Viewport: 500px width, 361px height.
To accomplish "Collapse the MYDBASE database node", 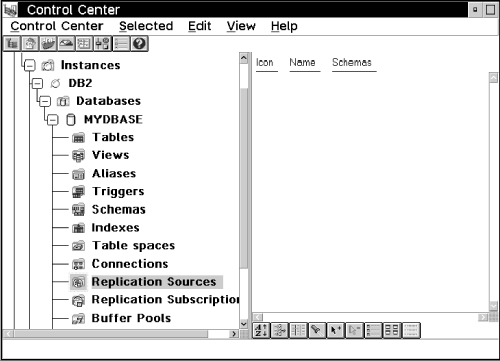I will (x=53, y=120).
